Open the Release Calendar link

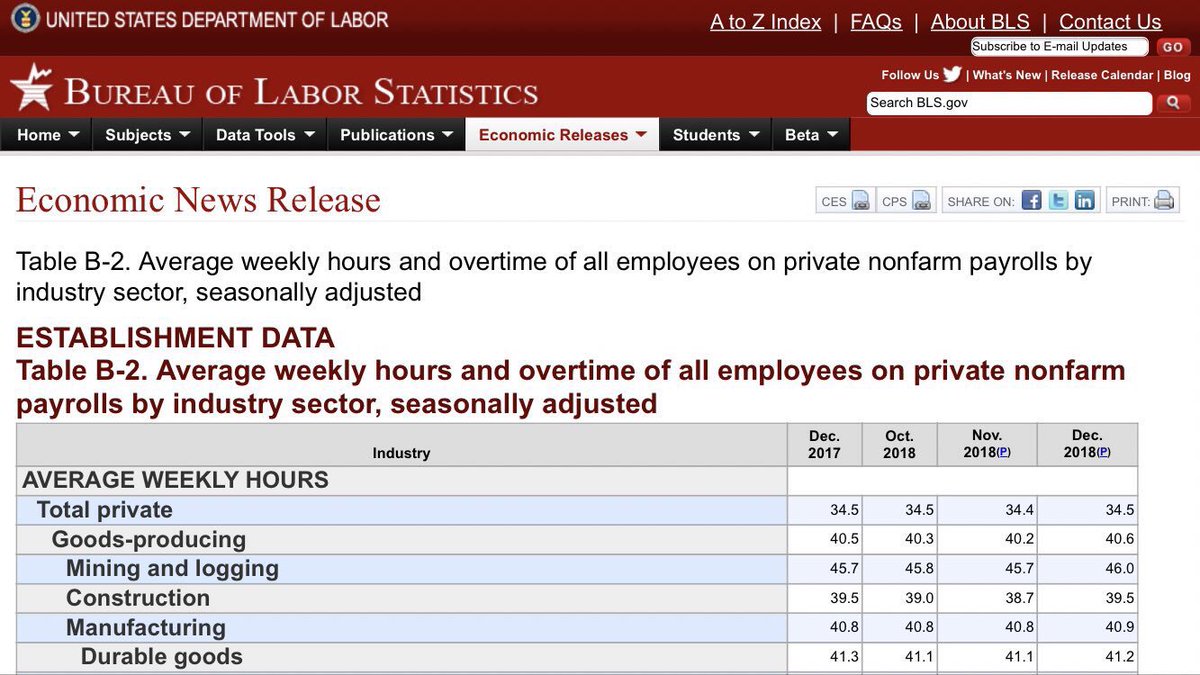coord(1103,75)
